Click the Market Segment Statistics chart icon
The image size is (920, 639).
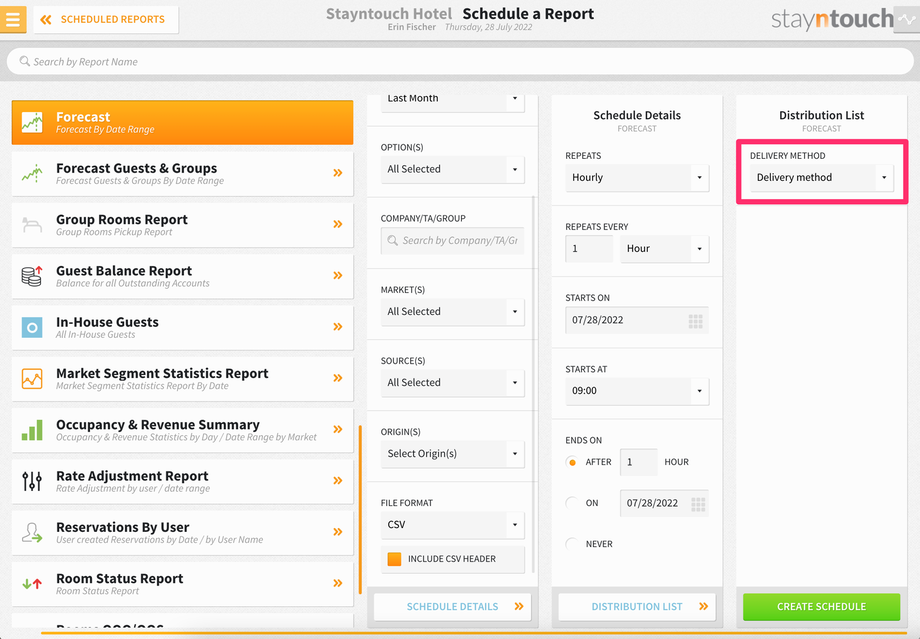pyautogui.click(x=32, y=378)
